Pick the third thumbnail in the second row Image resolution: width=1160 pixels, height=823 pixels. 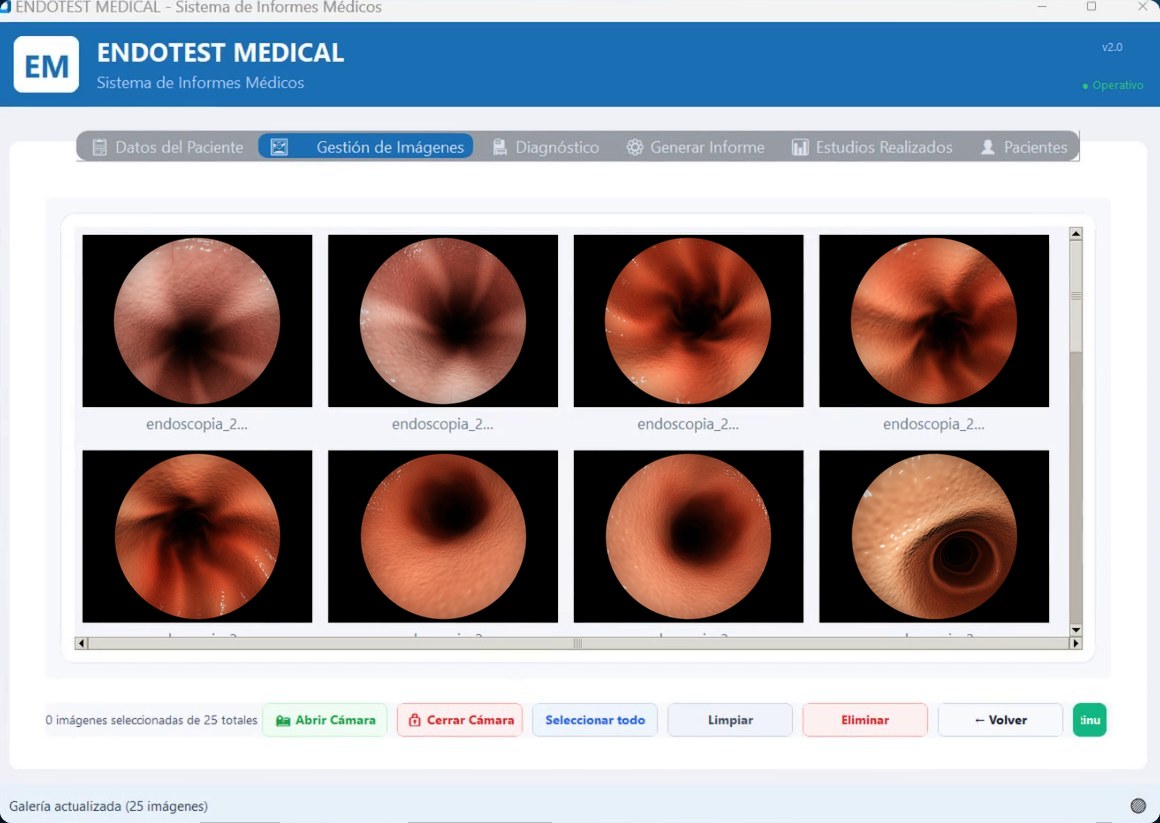688,536
